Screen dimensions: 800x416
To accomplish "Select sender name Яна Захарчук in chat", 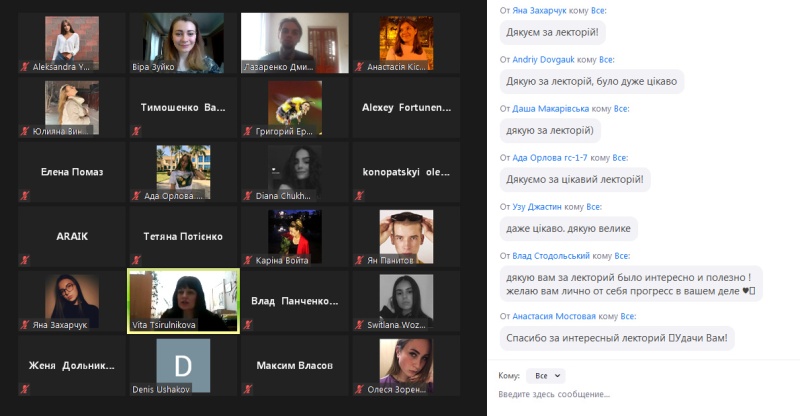I will [538, 10].
